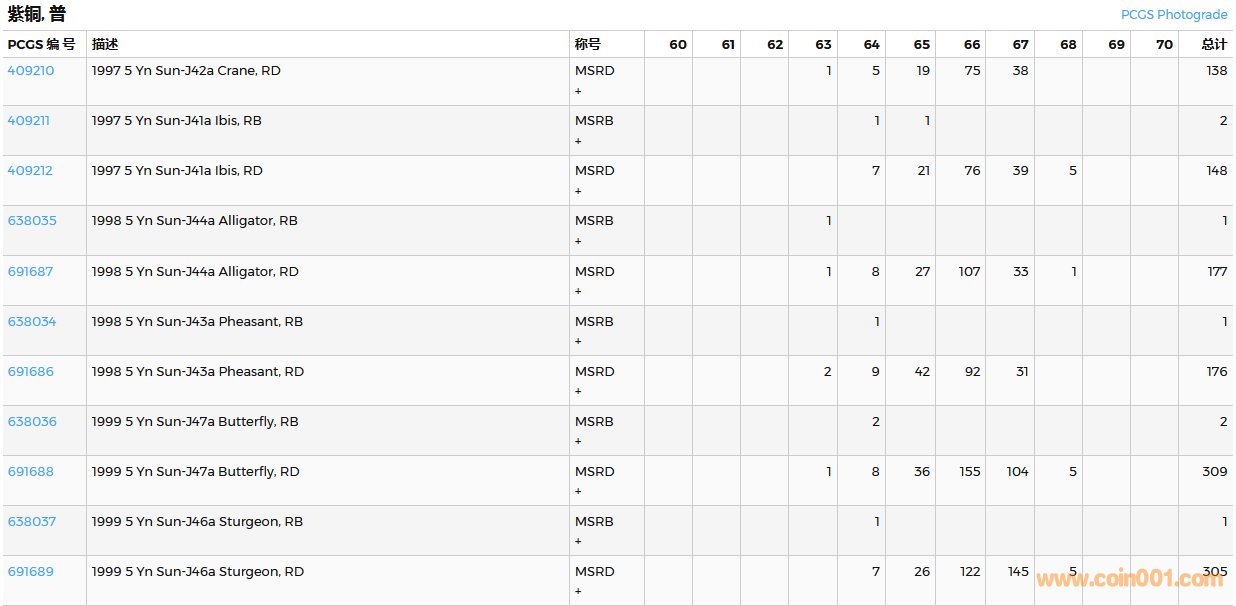This screenshot has height=606, width=1236.
Task: Click the 总计 column header
Action: tap(1214, 44)
